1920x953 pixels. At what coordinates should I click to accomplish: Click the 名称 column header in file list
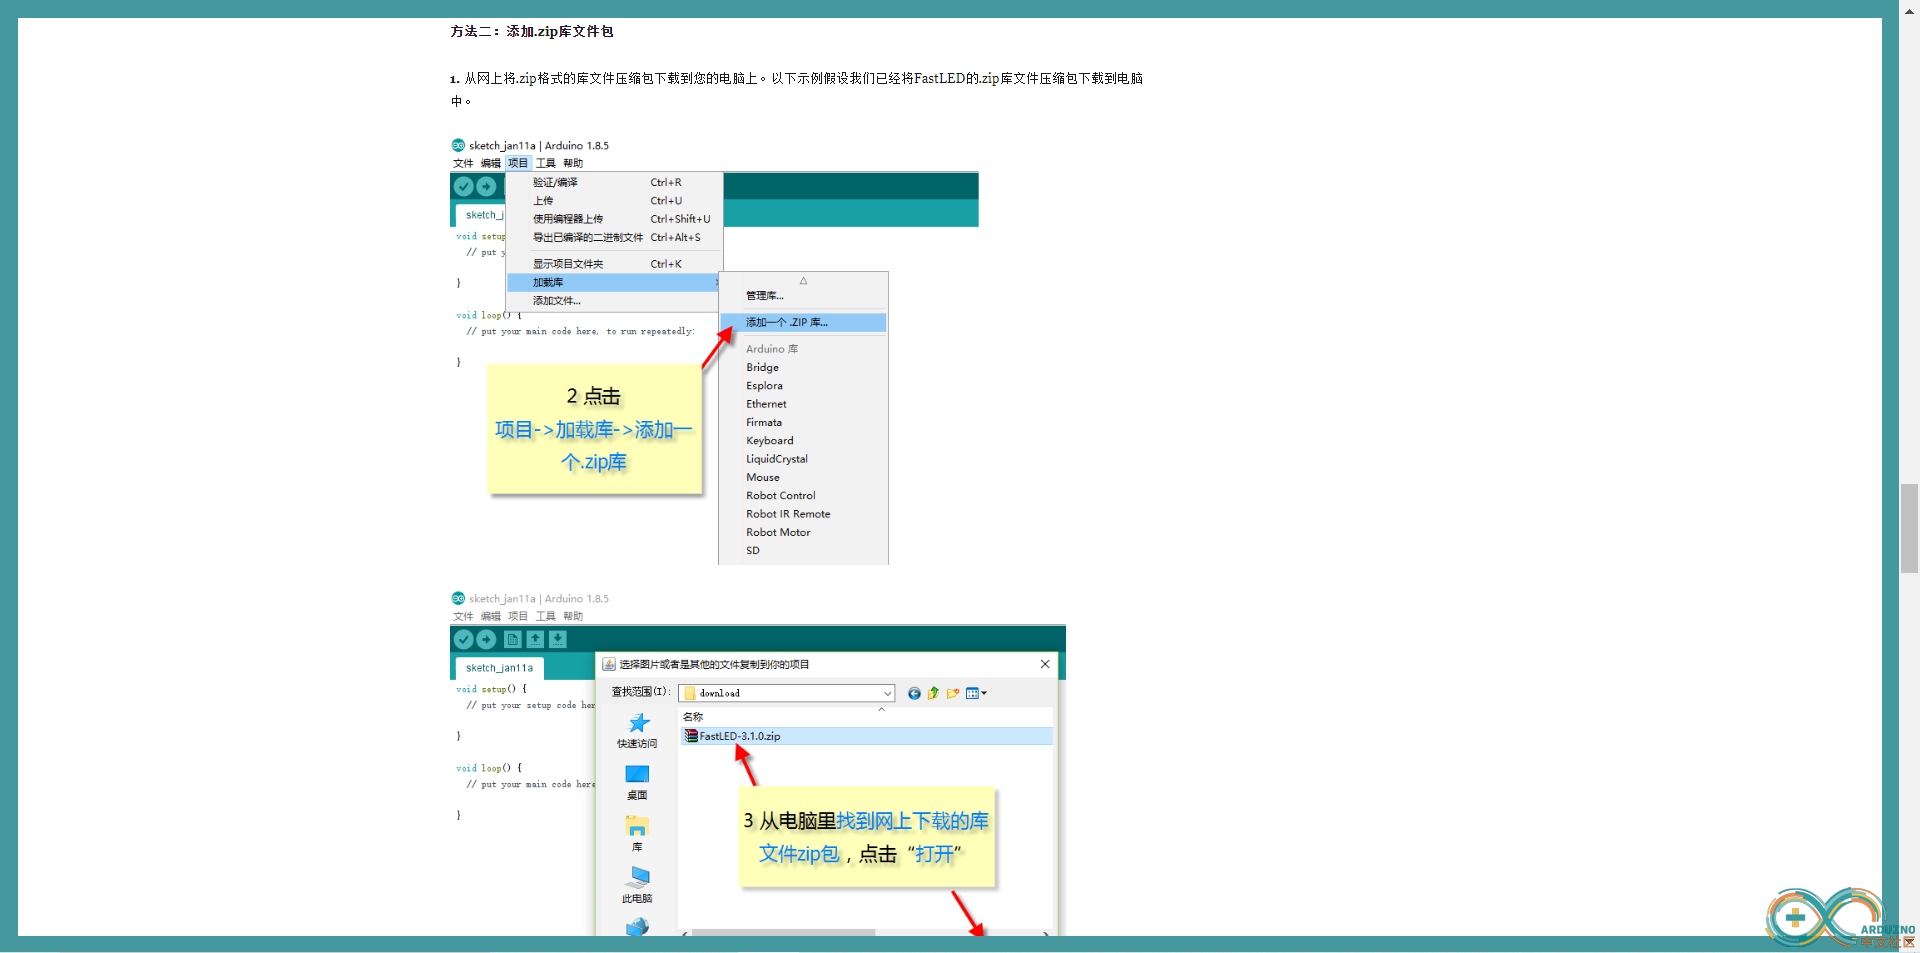point(693,717)
